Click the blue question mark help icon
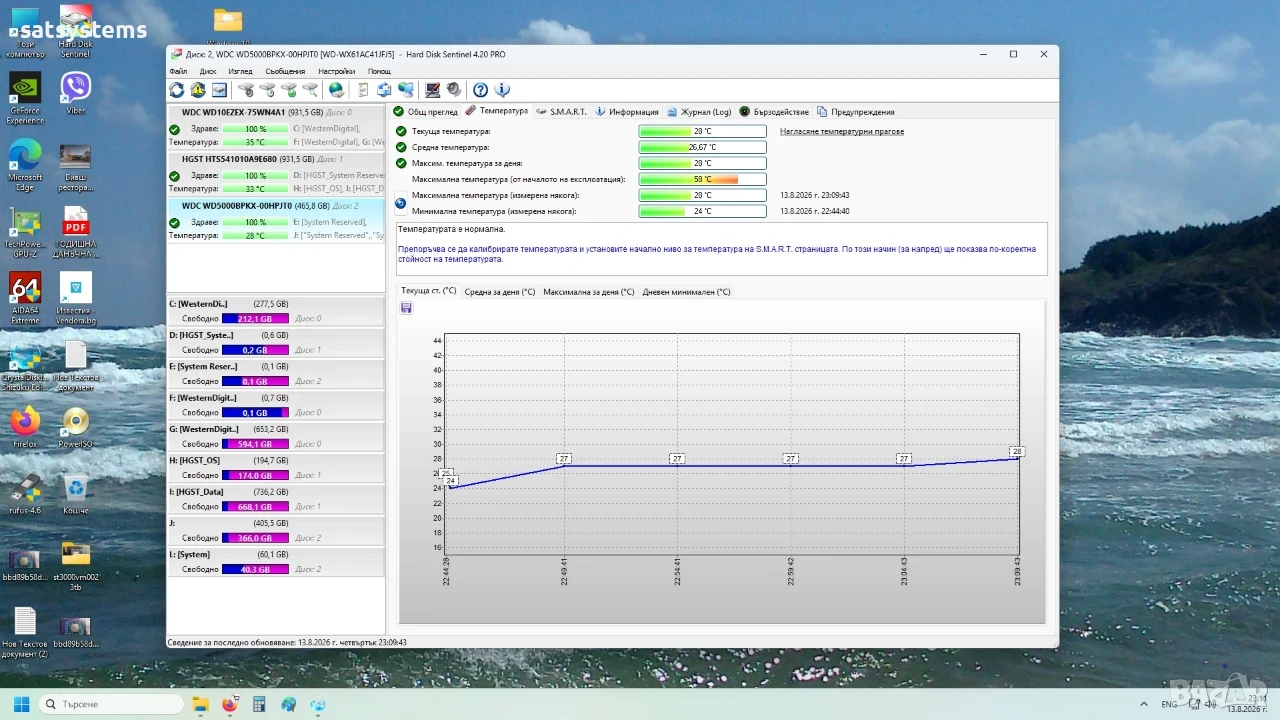Image resolution: width=1280 pixels, height=720 pixels. (x=480, y=90)
